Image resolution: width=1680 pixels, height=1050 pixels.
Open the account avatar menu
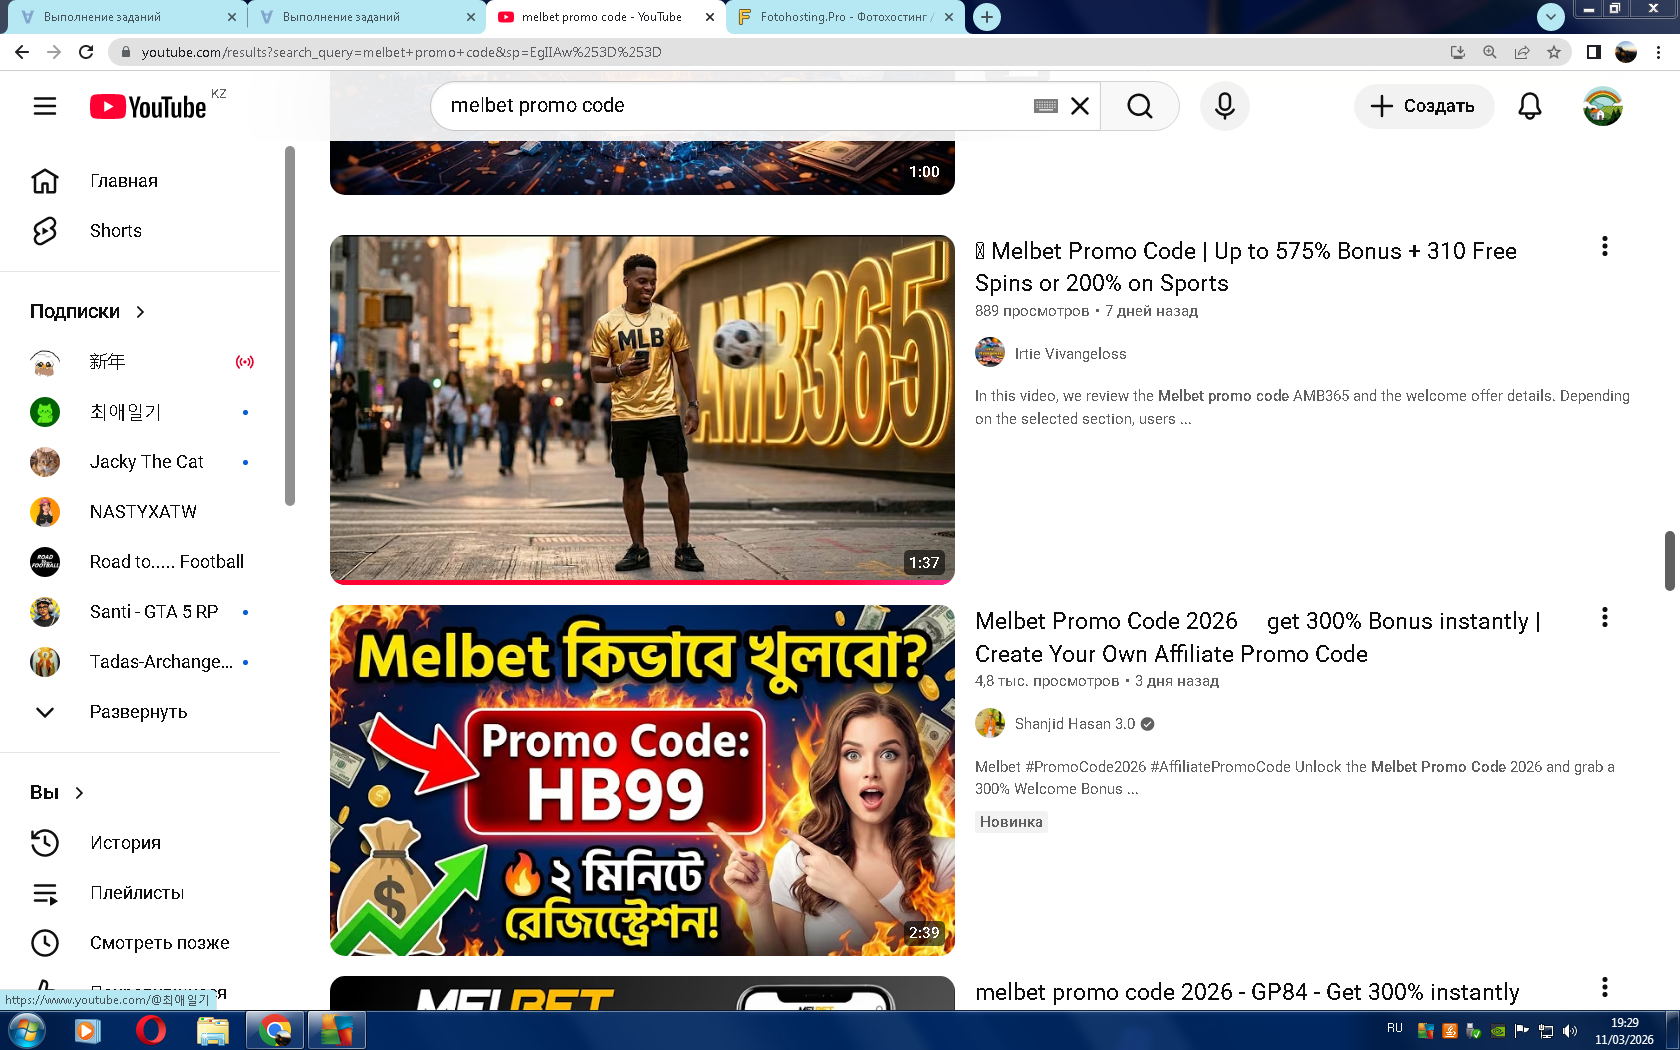pyautogui.click(x=1603, y=106)
